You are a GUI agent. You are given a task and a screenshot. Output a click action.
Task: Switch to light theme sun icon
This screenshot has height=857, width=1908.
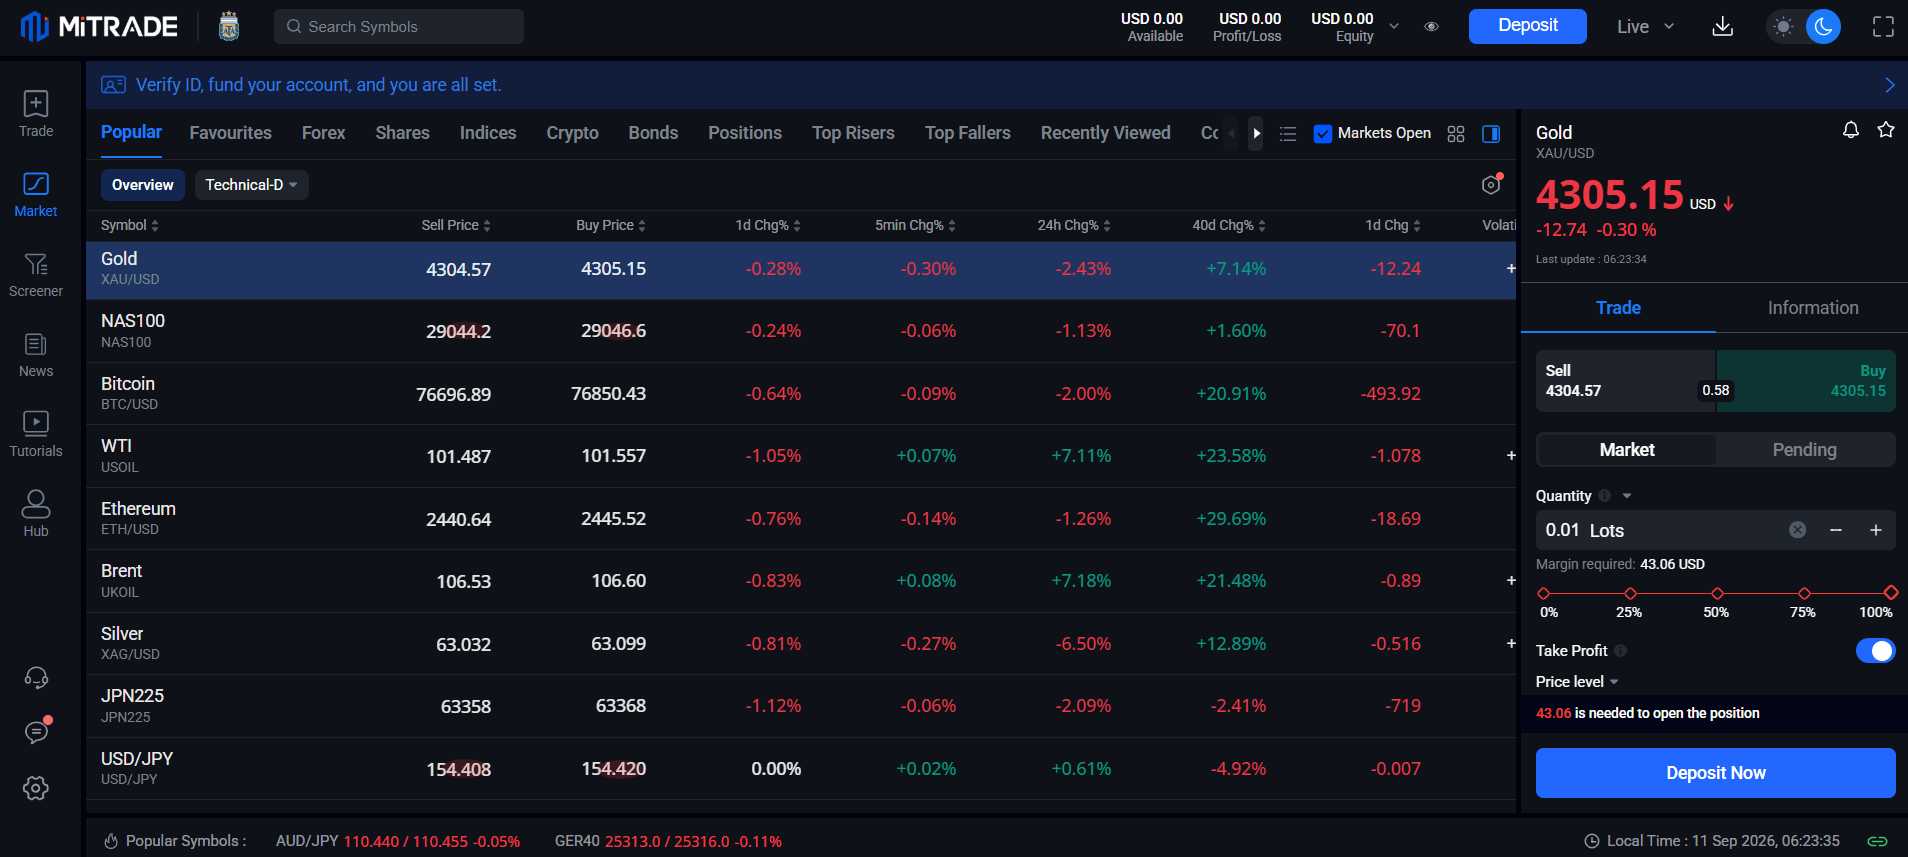[1783, 27]
